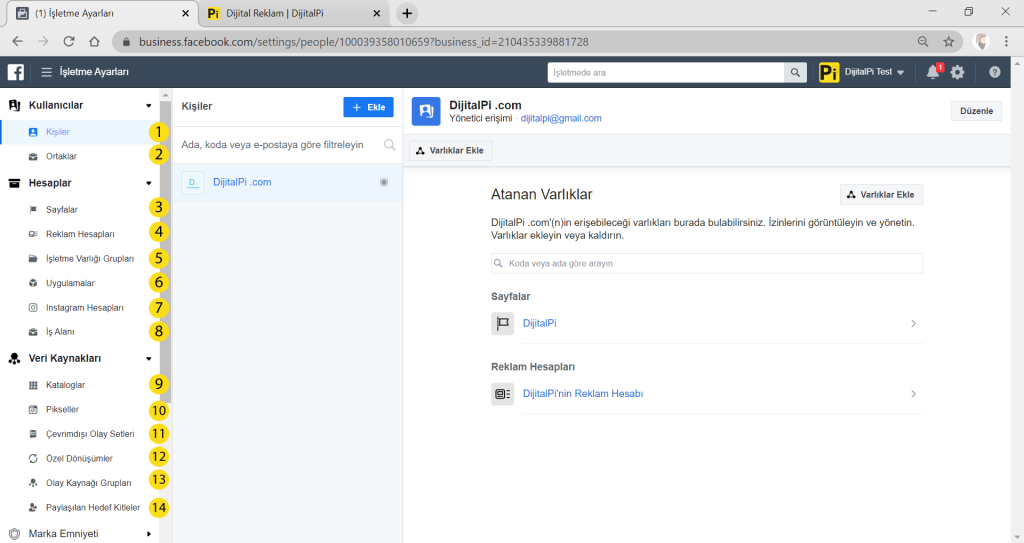The image size is (1024, 543).
Task: Expand the DijitalPi page row chevron
Action: click(914, 323)
